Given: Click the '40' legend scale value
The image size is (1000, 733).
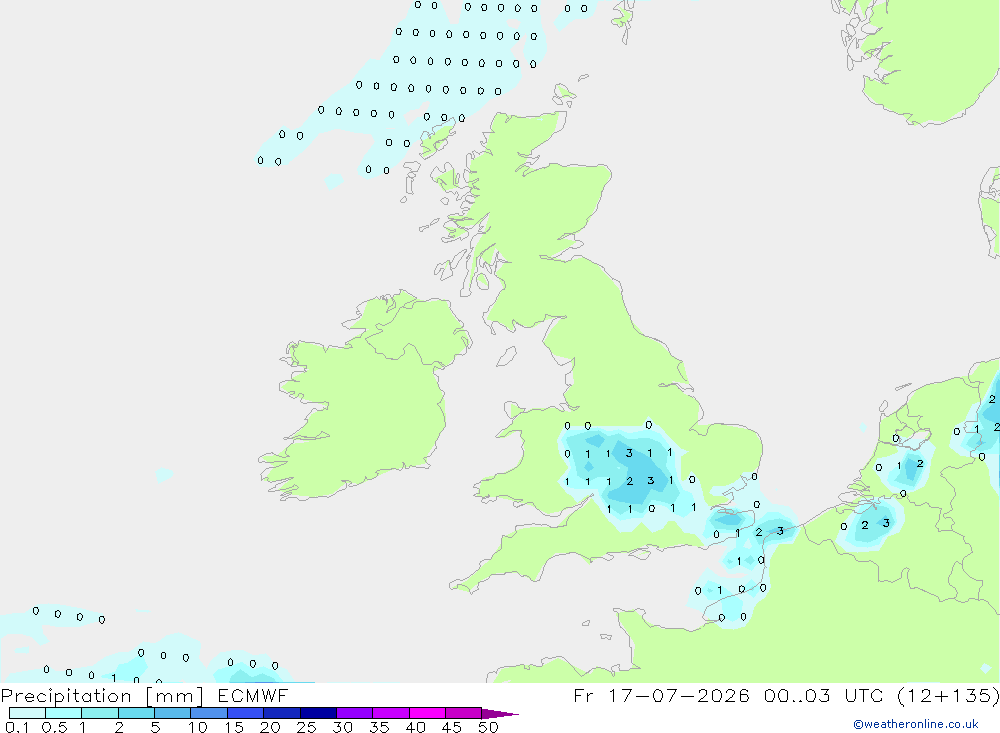Looking at the screenshot, I should [415, 727].
